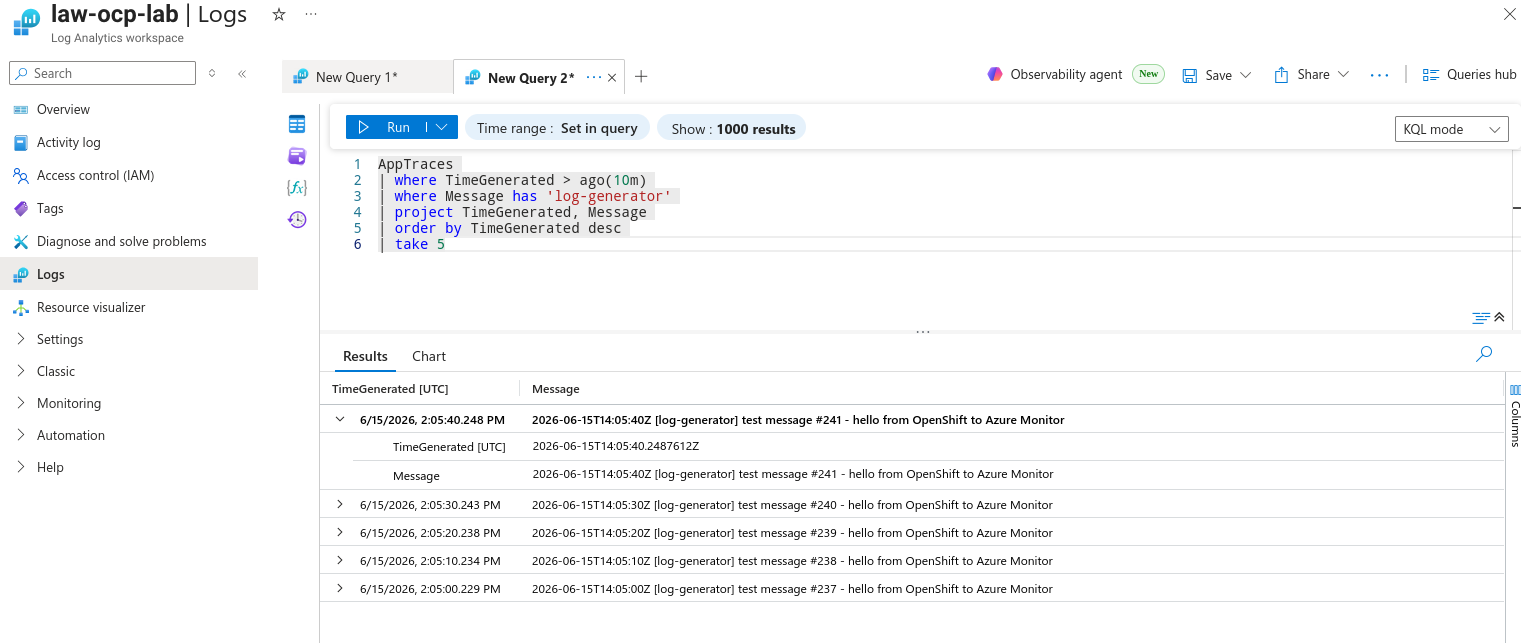Screen dimensions: 1521x643
Task: Run the query
Action: pyautogui.click(x=385, y=127)
